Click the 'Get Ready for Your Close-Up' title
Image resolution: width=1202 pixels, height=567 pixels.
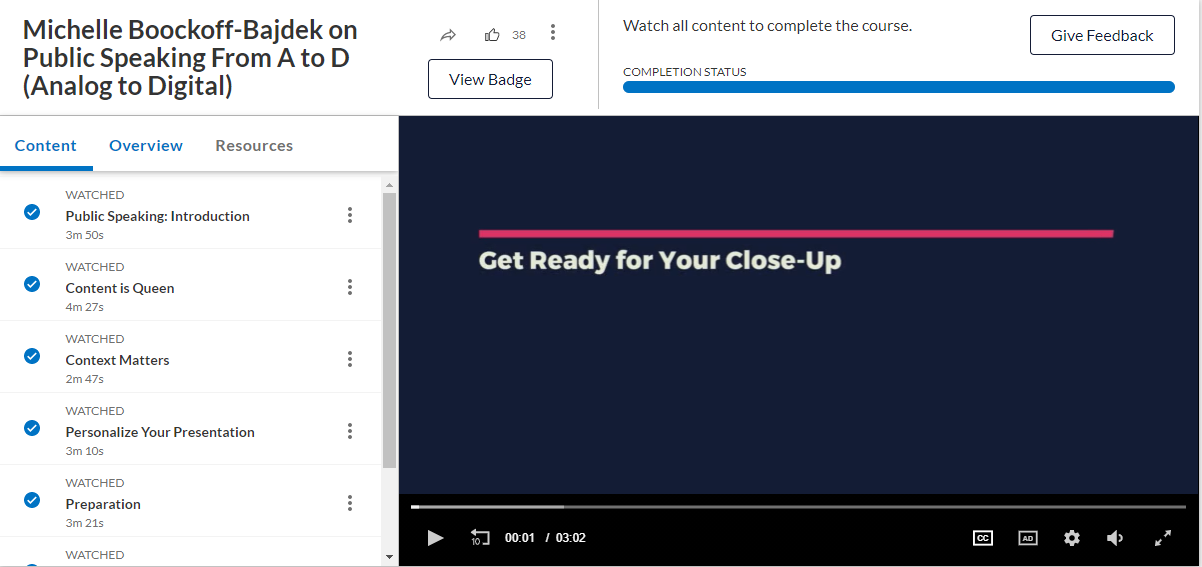(x=660, y=261)
